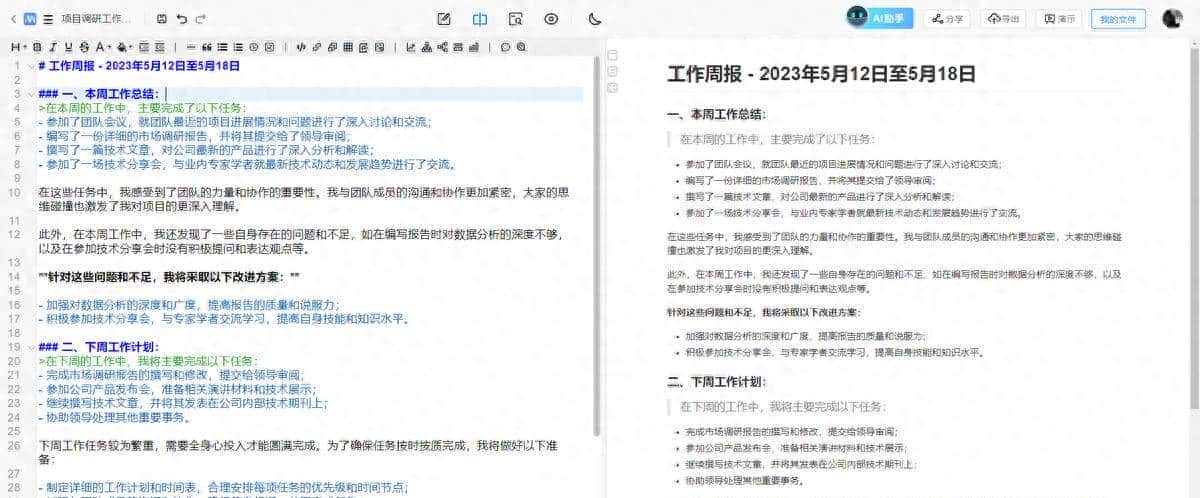The image size is (1200, 498).
Task: Insert a code block from toolbar
Action: tap(301, 47)
